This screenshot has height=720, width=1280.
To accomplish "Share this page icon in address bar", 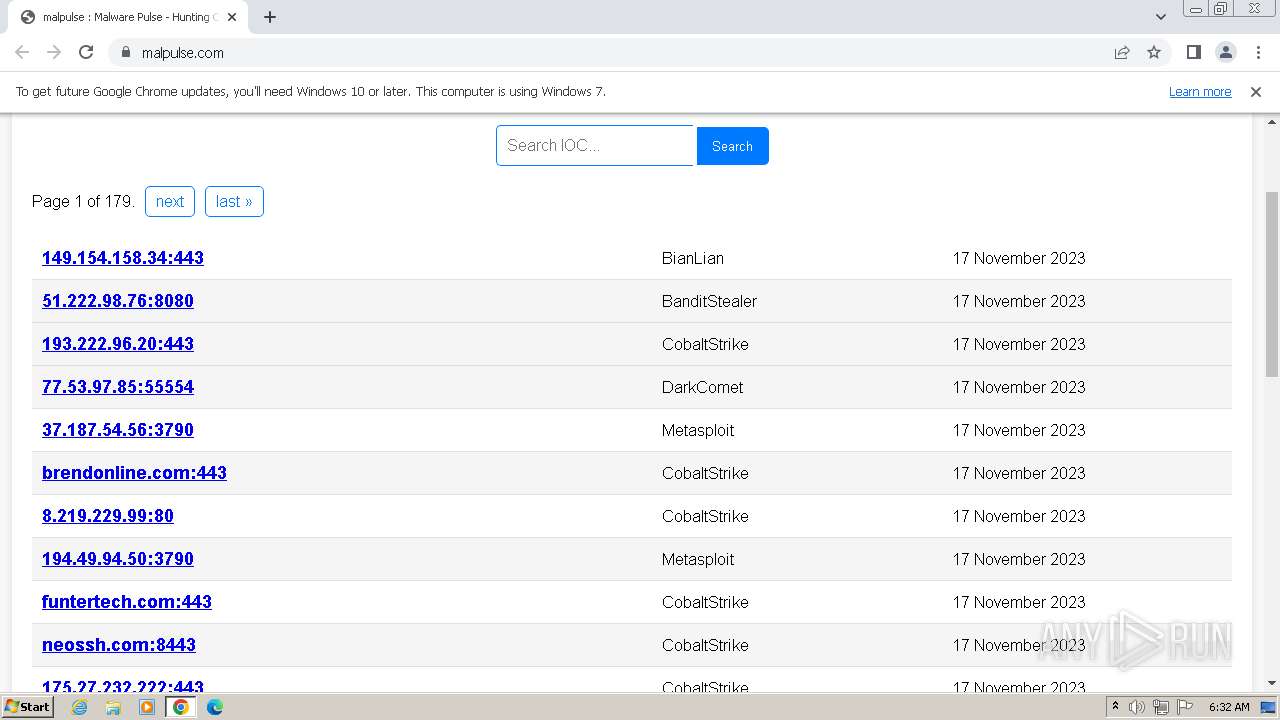I will [x=1122, y=52].
